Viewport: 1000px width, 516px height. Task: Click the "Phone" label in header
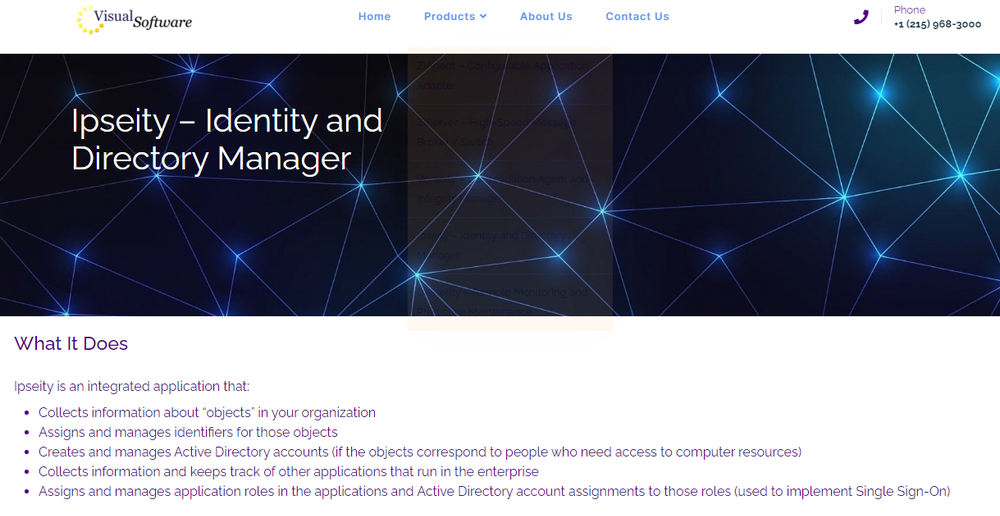[x=909, y=10]
